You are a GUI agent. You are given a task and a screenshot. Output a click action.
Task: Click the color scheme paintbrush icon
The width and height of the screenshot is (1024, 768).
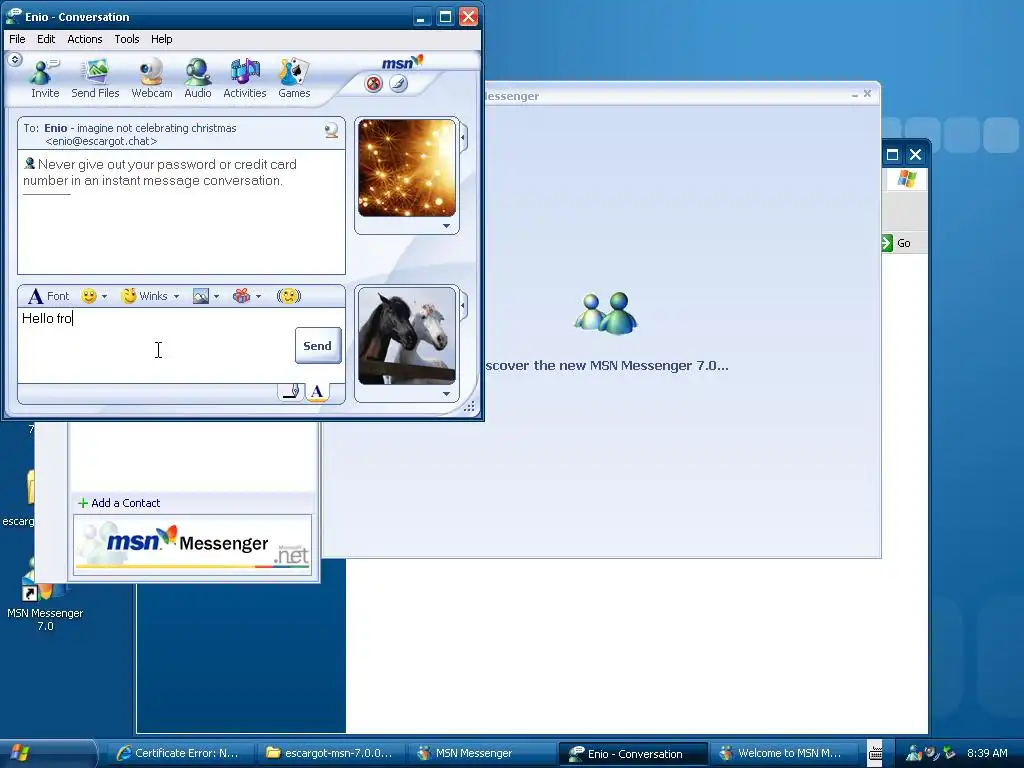click(x=398, y=84)
